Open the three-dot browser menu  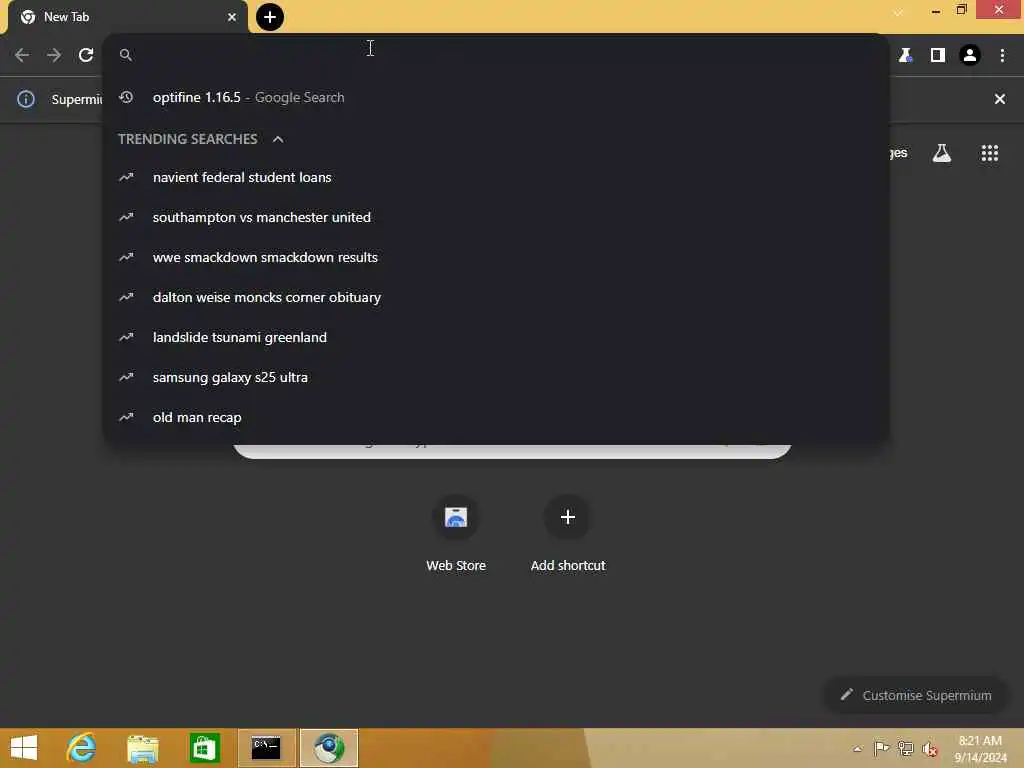point(1002,56)
